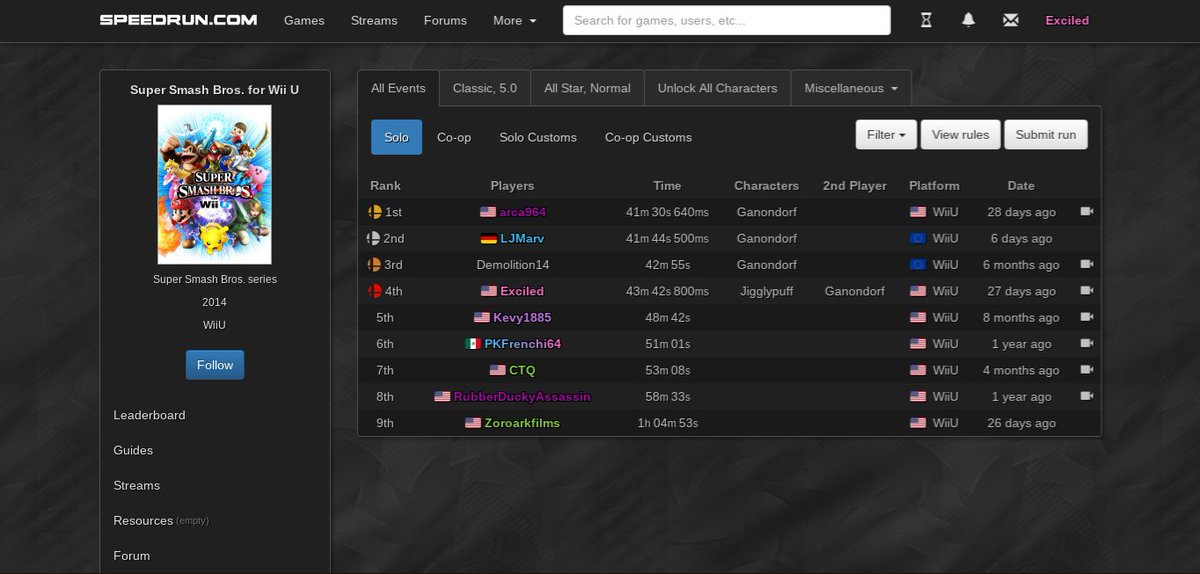Open the Guides sidebar link
The width and height of the screenshot is (1200, 574).
133,450
